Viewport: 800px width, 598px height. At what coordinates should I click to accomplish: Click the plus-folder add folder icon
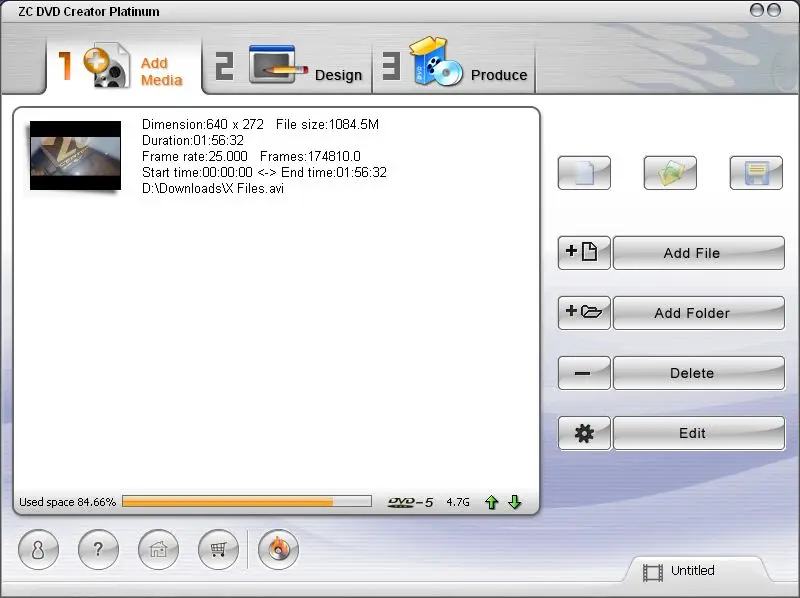click(x=584, y=313)
